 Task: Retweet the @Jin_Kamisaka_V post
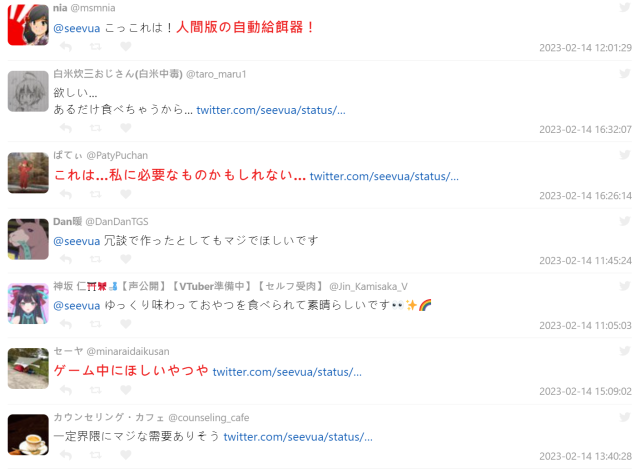click(96, 324)
